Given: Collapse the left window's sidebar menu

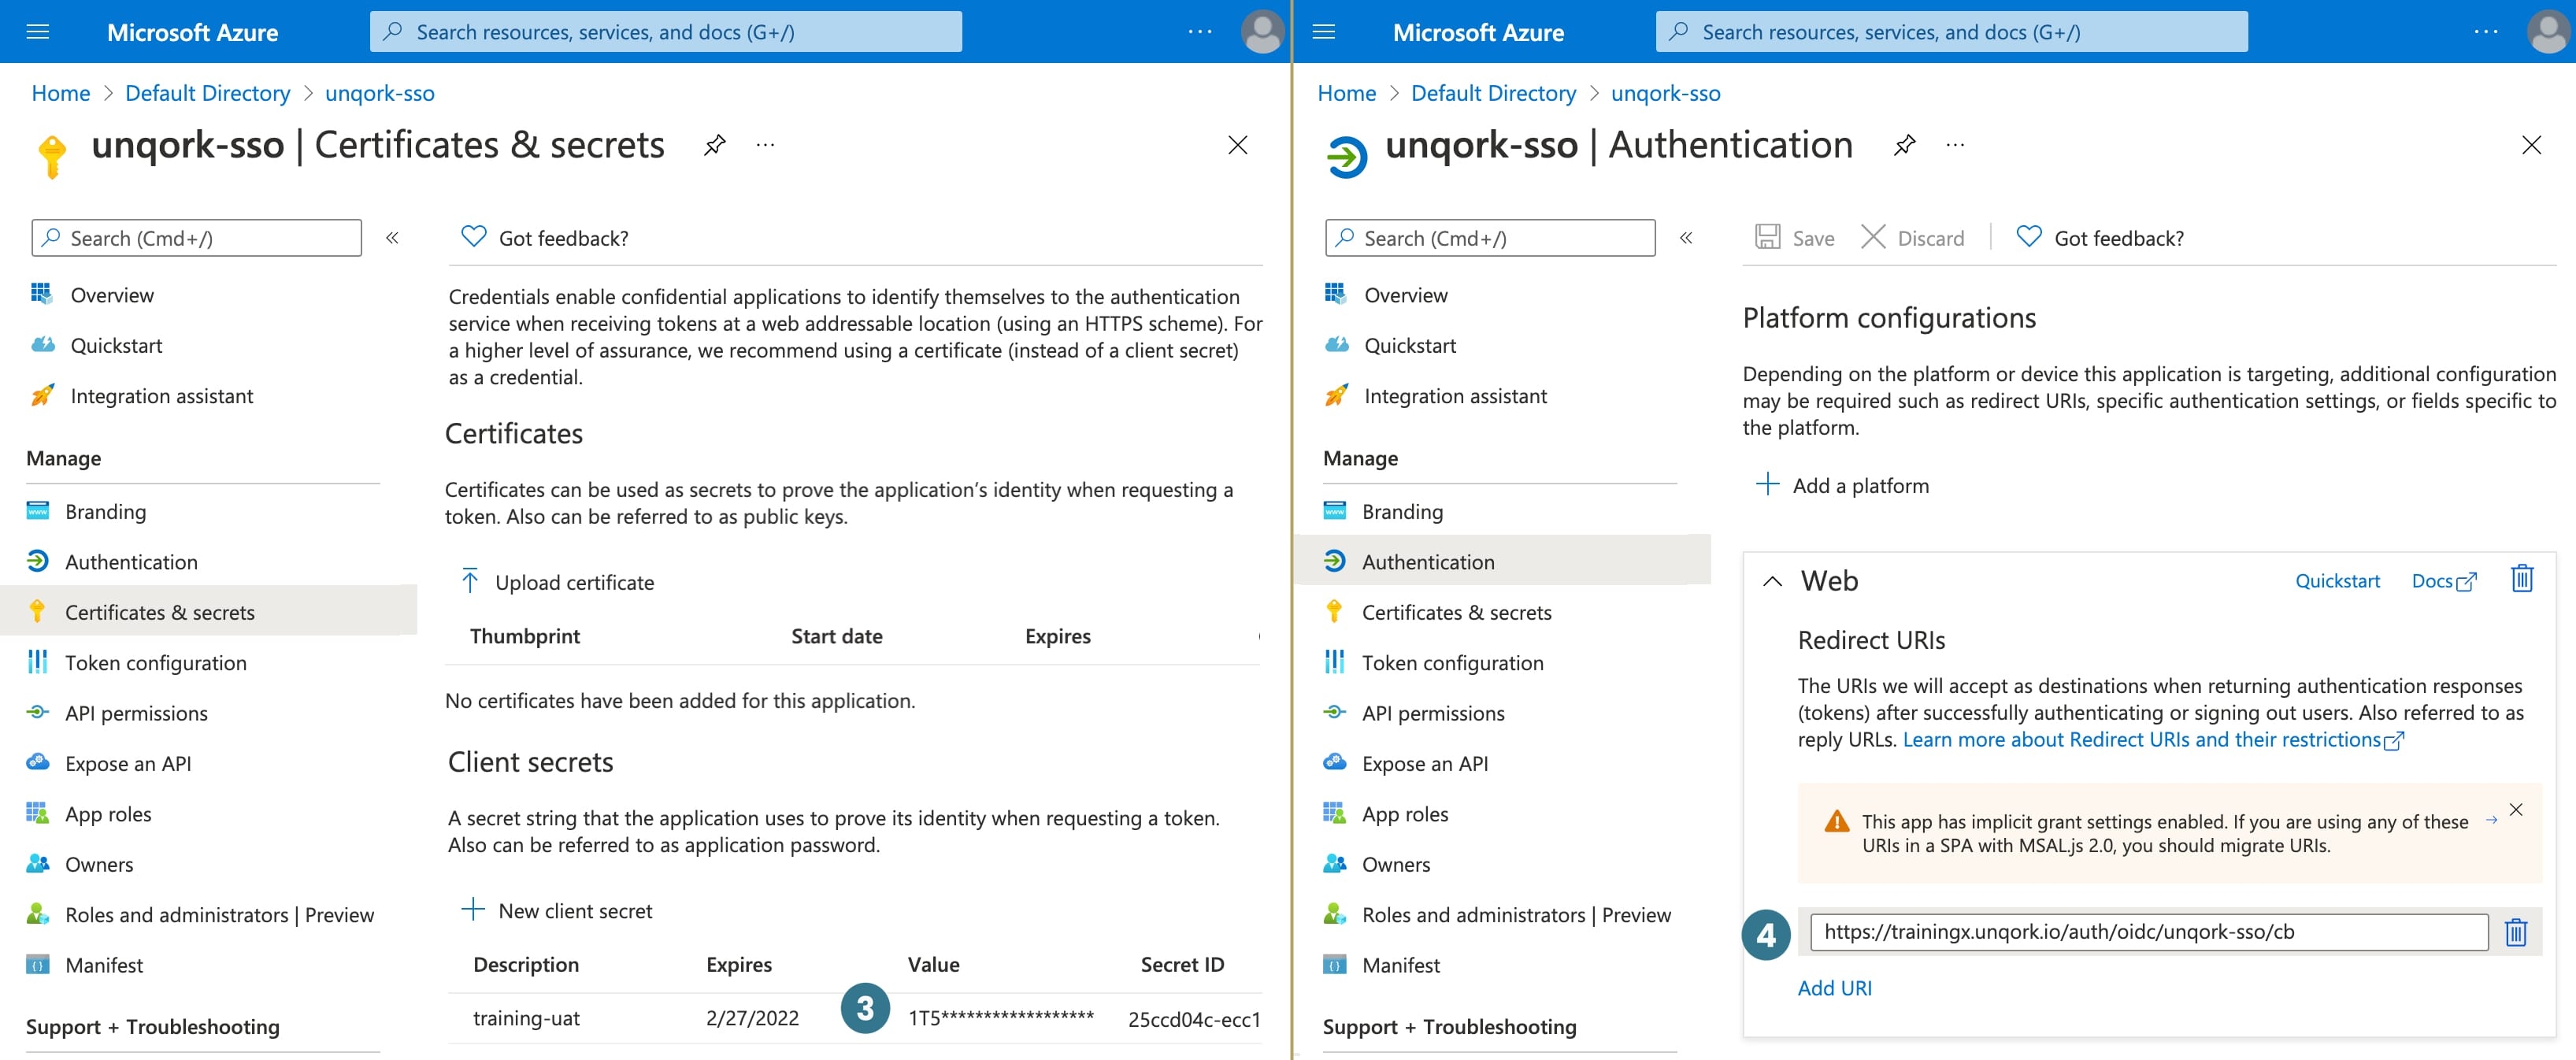Looking at the screenshot, I should tap(393, 238).
